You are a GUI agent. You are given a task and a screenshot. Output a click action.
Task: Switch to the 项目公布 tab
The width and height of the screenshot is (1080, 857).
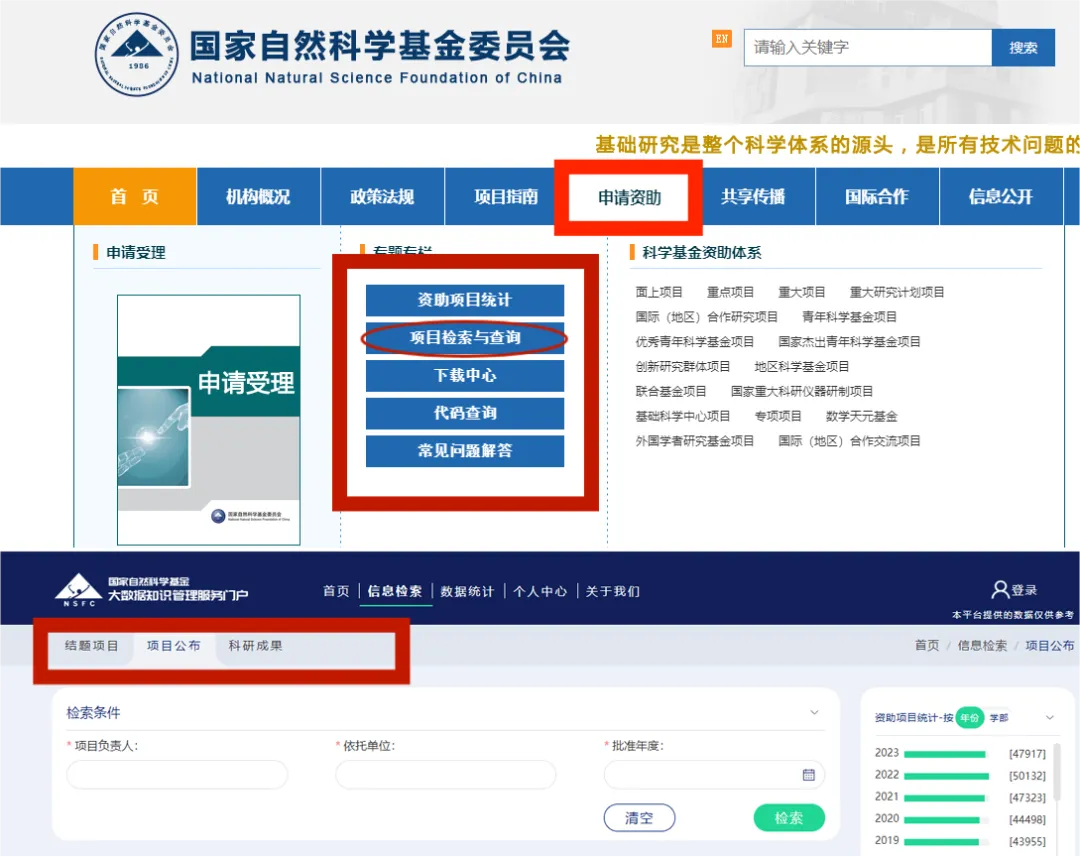pos(174,646)
